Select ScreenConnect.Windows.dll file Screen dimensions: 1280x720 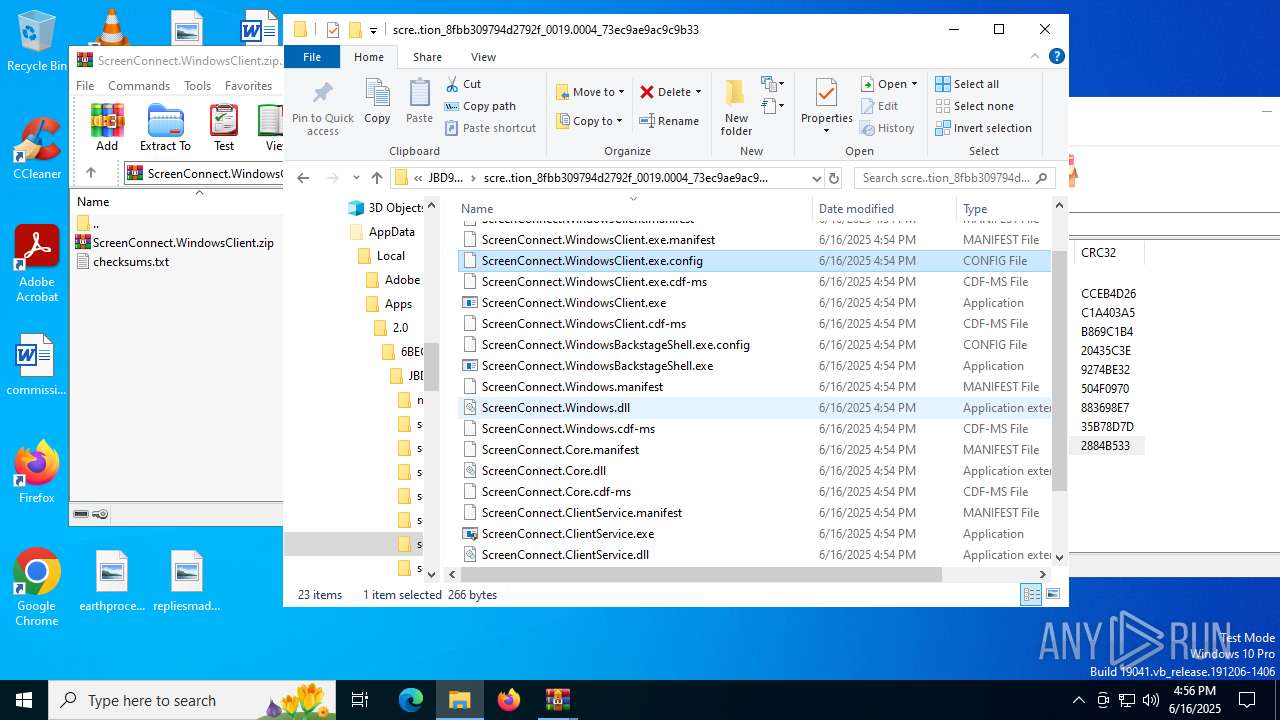555,408
